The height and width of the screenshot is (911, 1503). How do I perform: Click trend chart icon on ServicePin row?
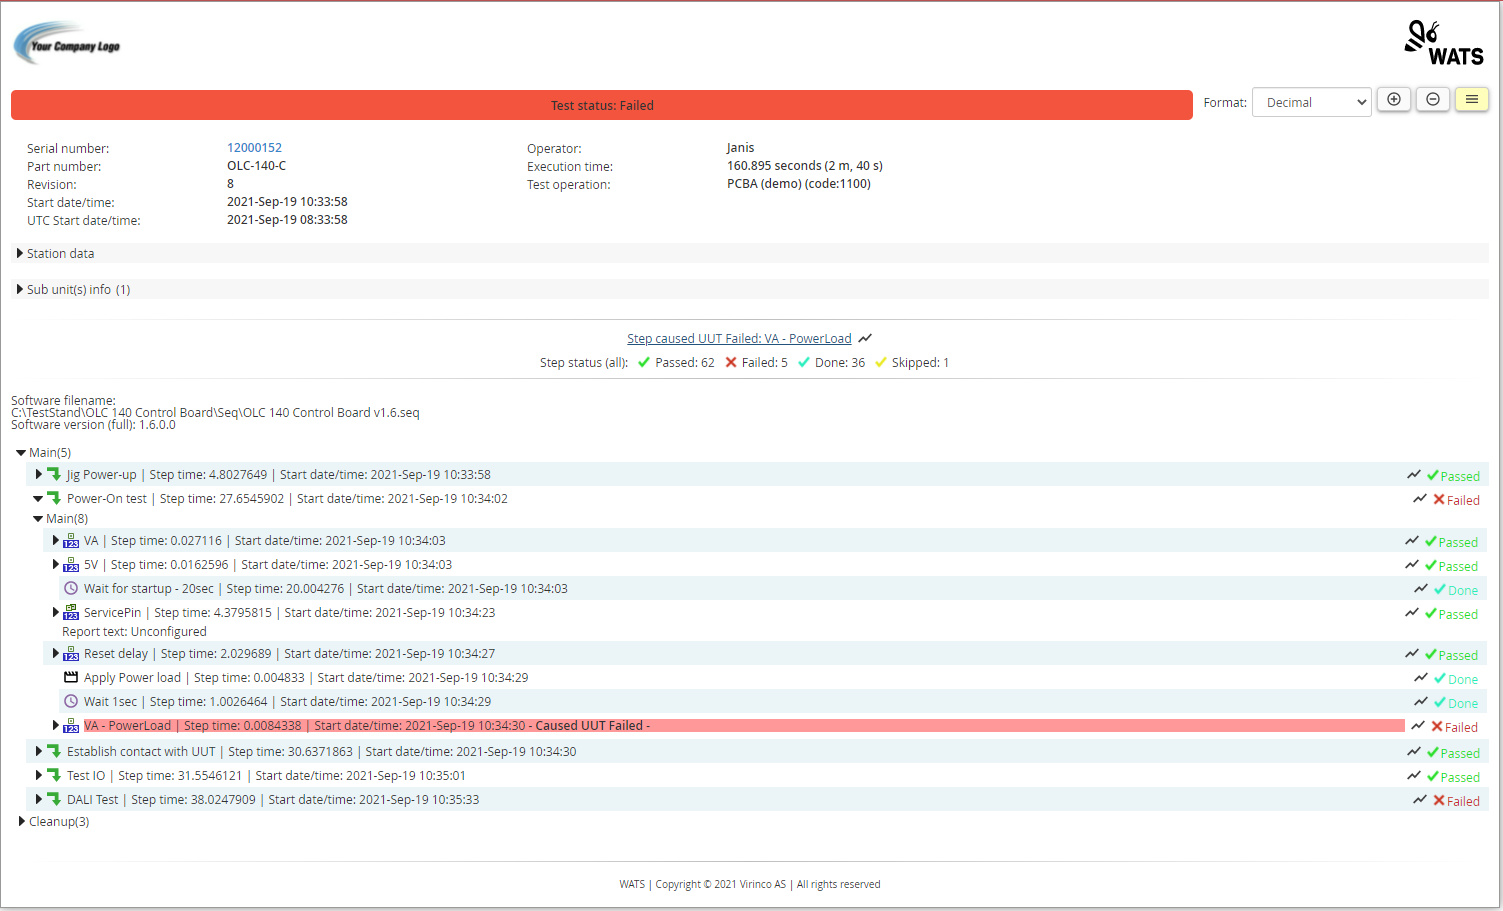tap(1412, 613)
